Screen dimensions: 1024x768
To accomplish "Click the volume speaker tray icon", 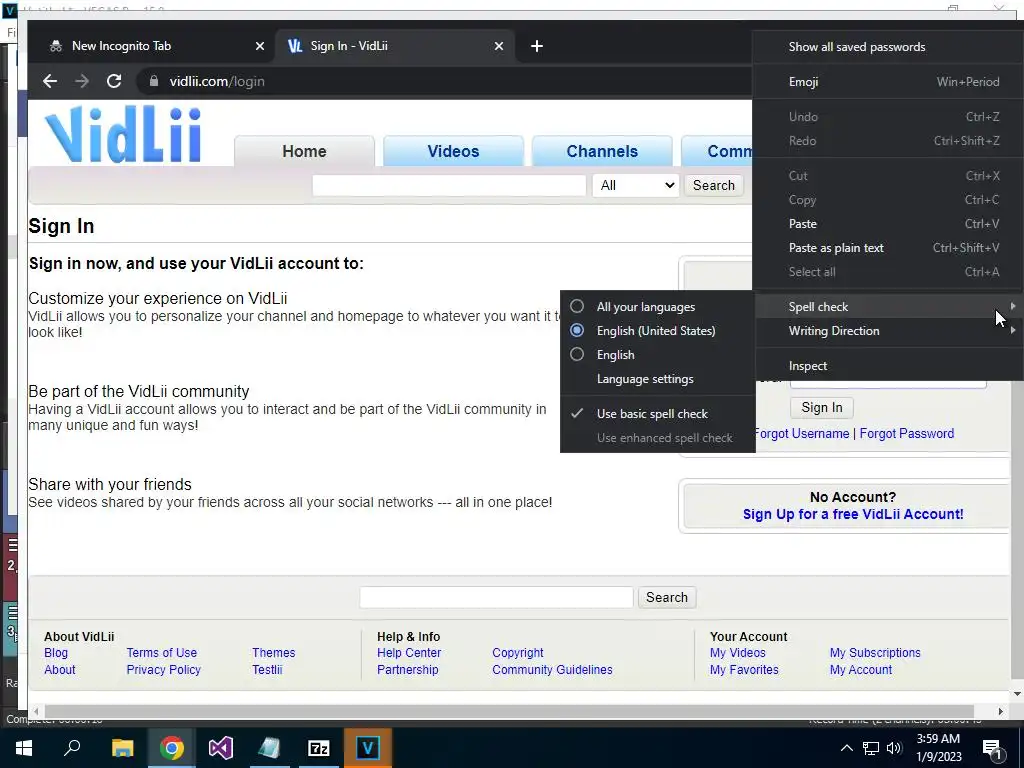I will coord(894,748).
